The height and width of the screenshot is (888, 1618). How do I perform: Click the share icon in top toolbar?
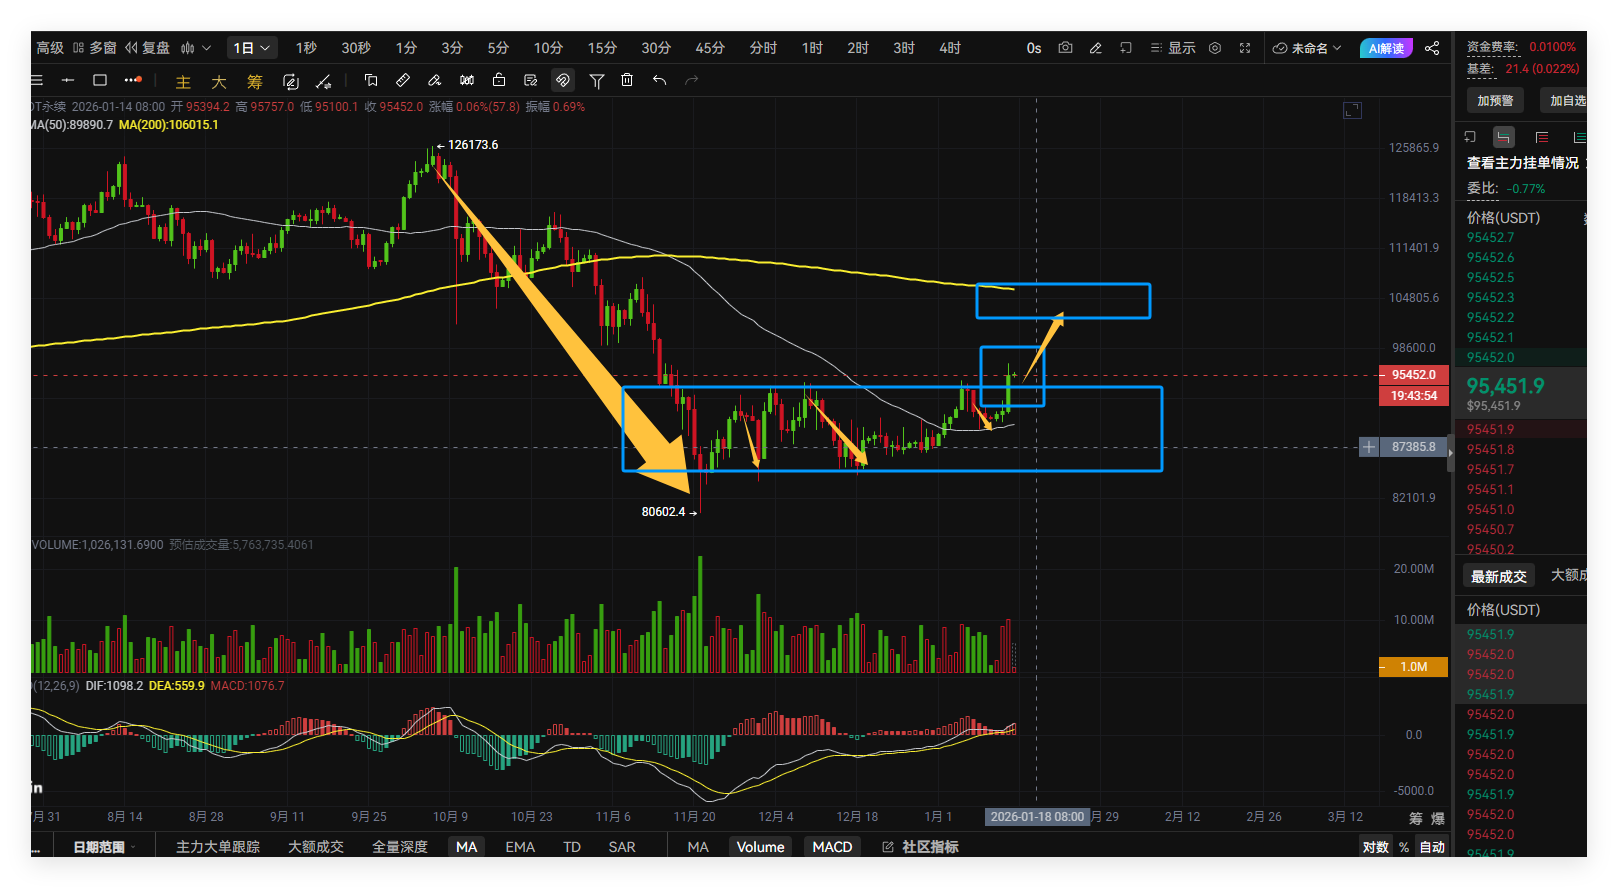(1432, 48)
